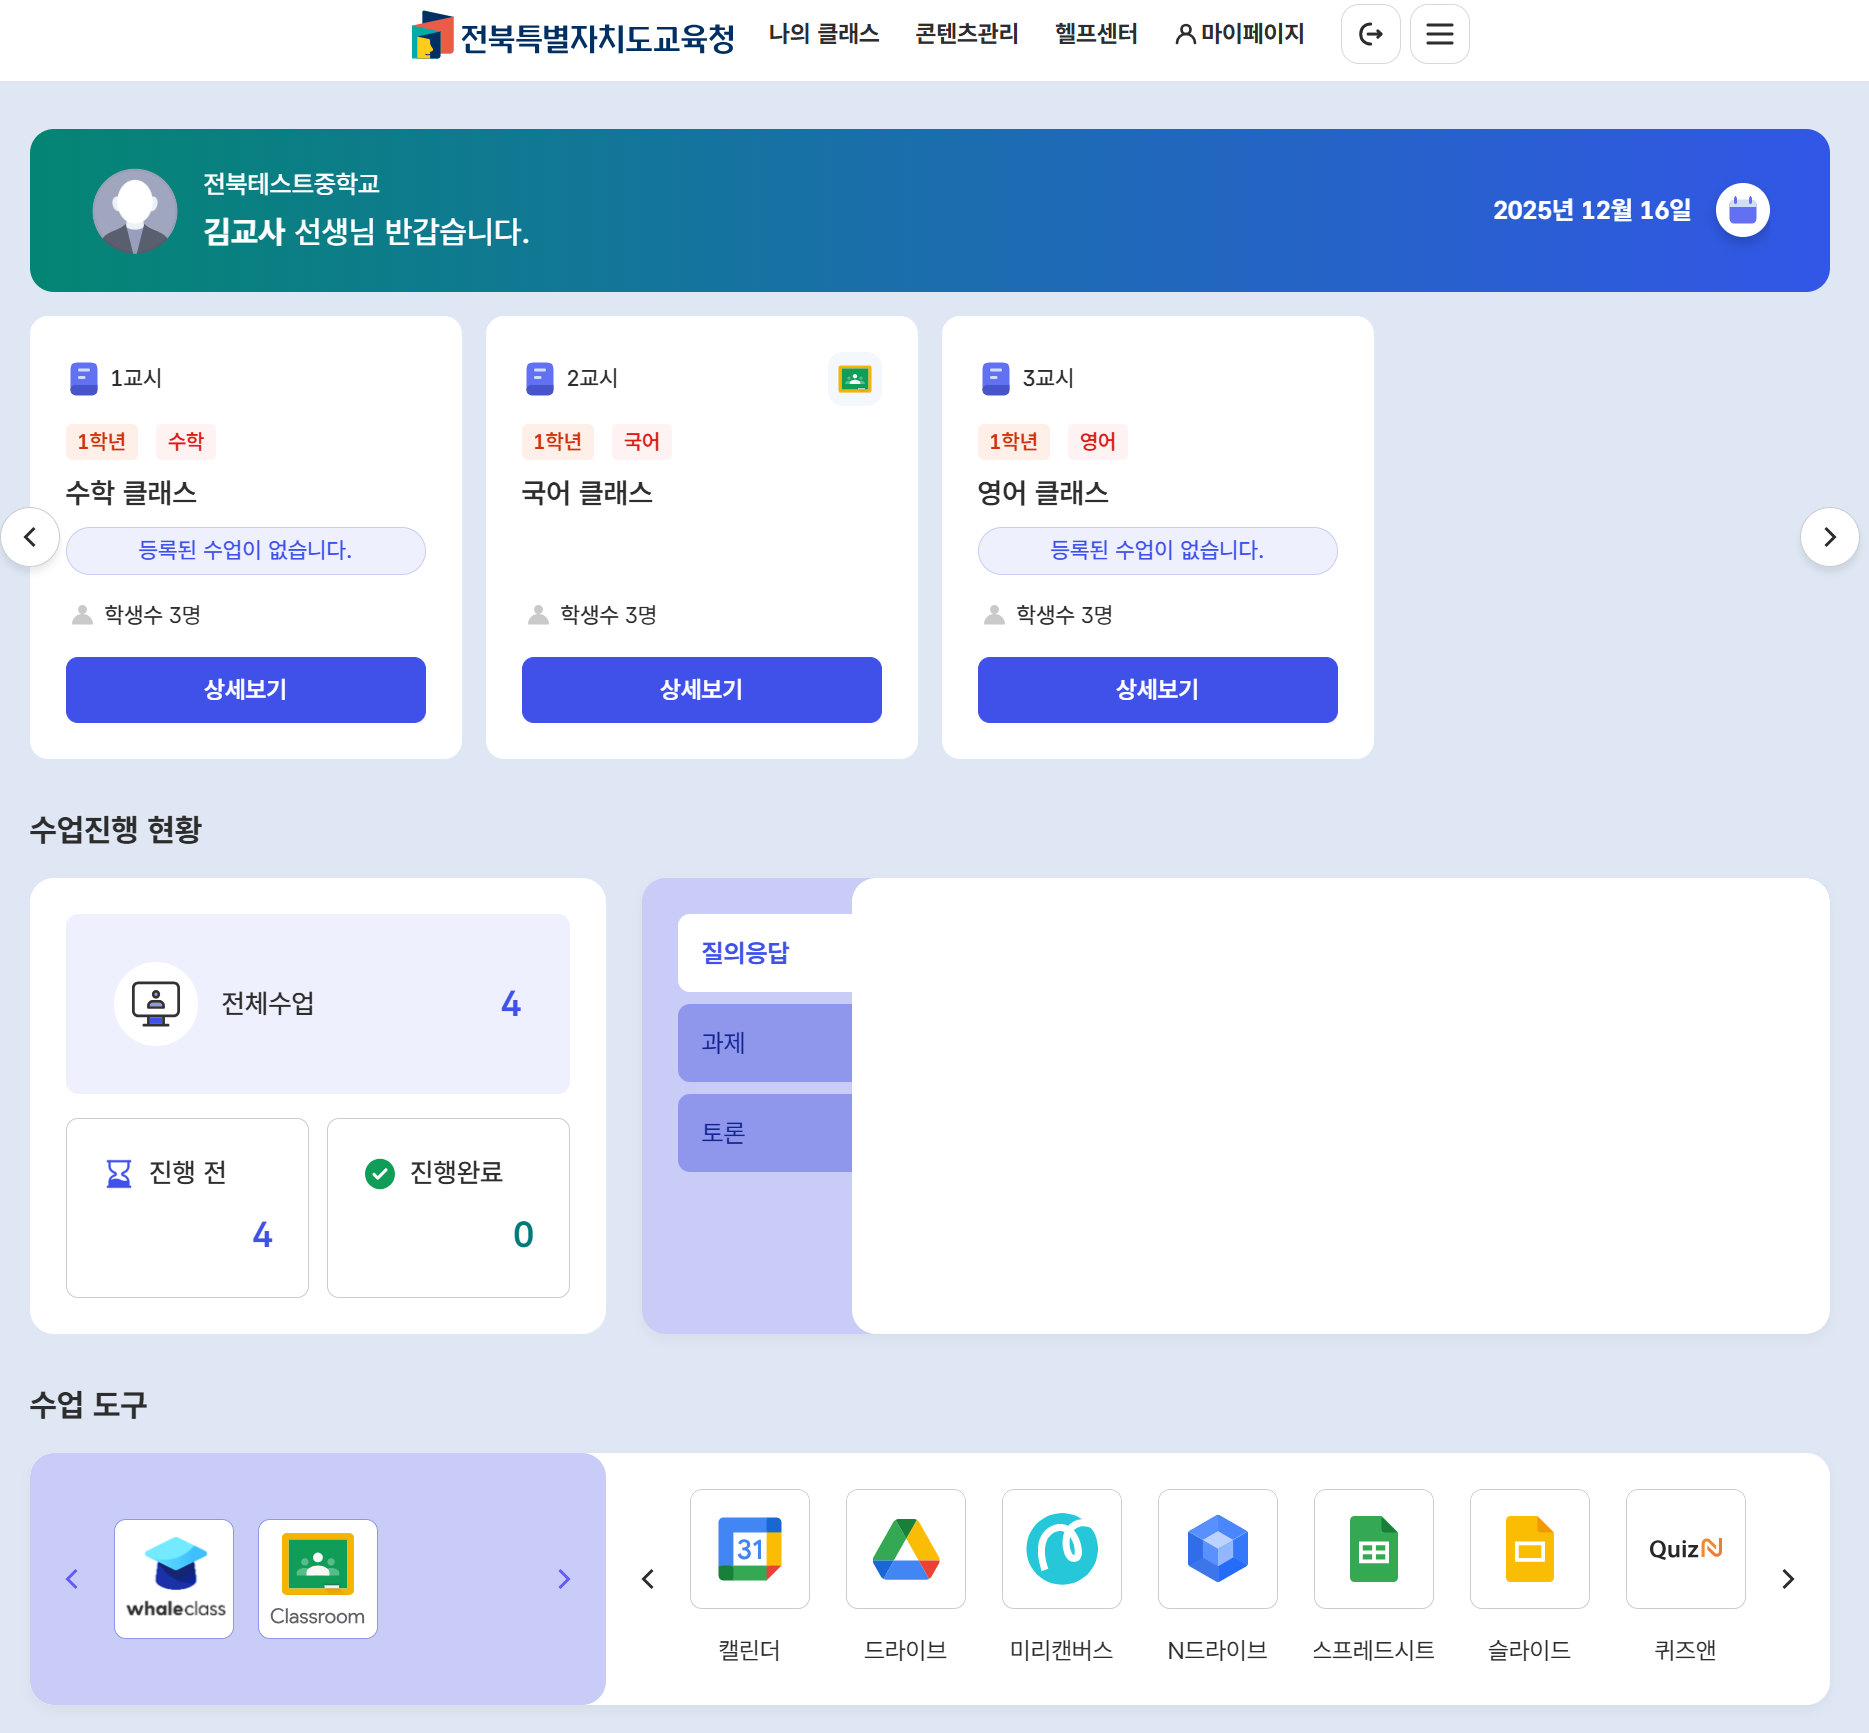Click the 전체수업 summary card
The width and height of the screenshot is (1869, 1733).
tap(317, 1003)
